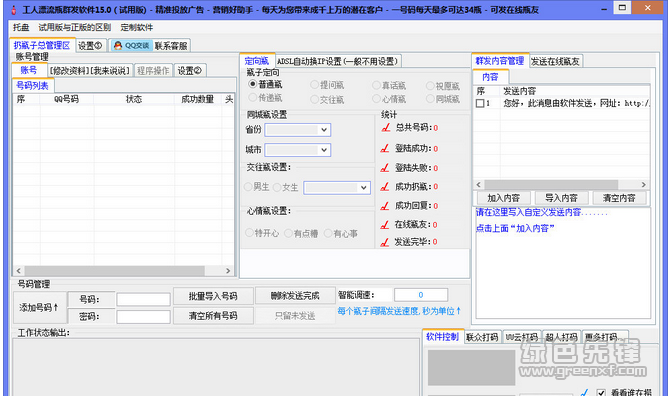Pick the 有点糟 mood radio button

(x=288, y=233)
